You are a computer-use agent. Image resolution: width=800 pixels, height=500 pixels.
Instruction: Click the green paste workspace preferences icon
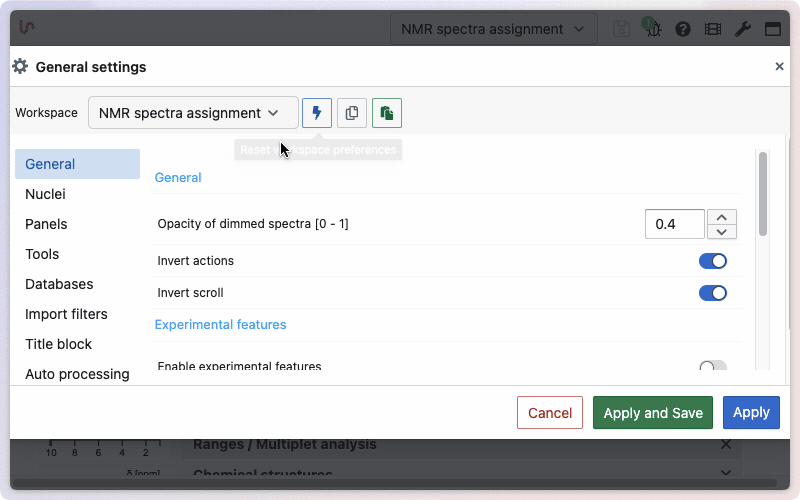pyautogui.click(x=387, y=113)
